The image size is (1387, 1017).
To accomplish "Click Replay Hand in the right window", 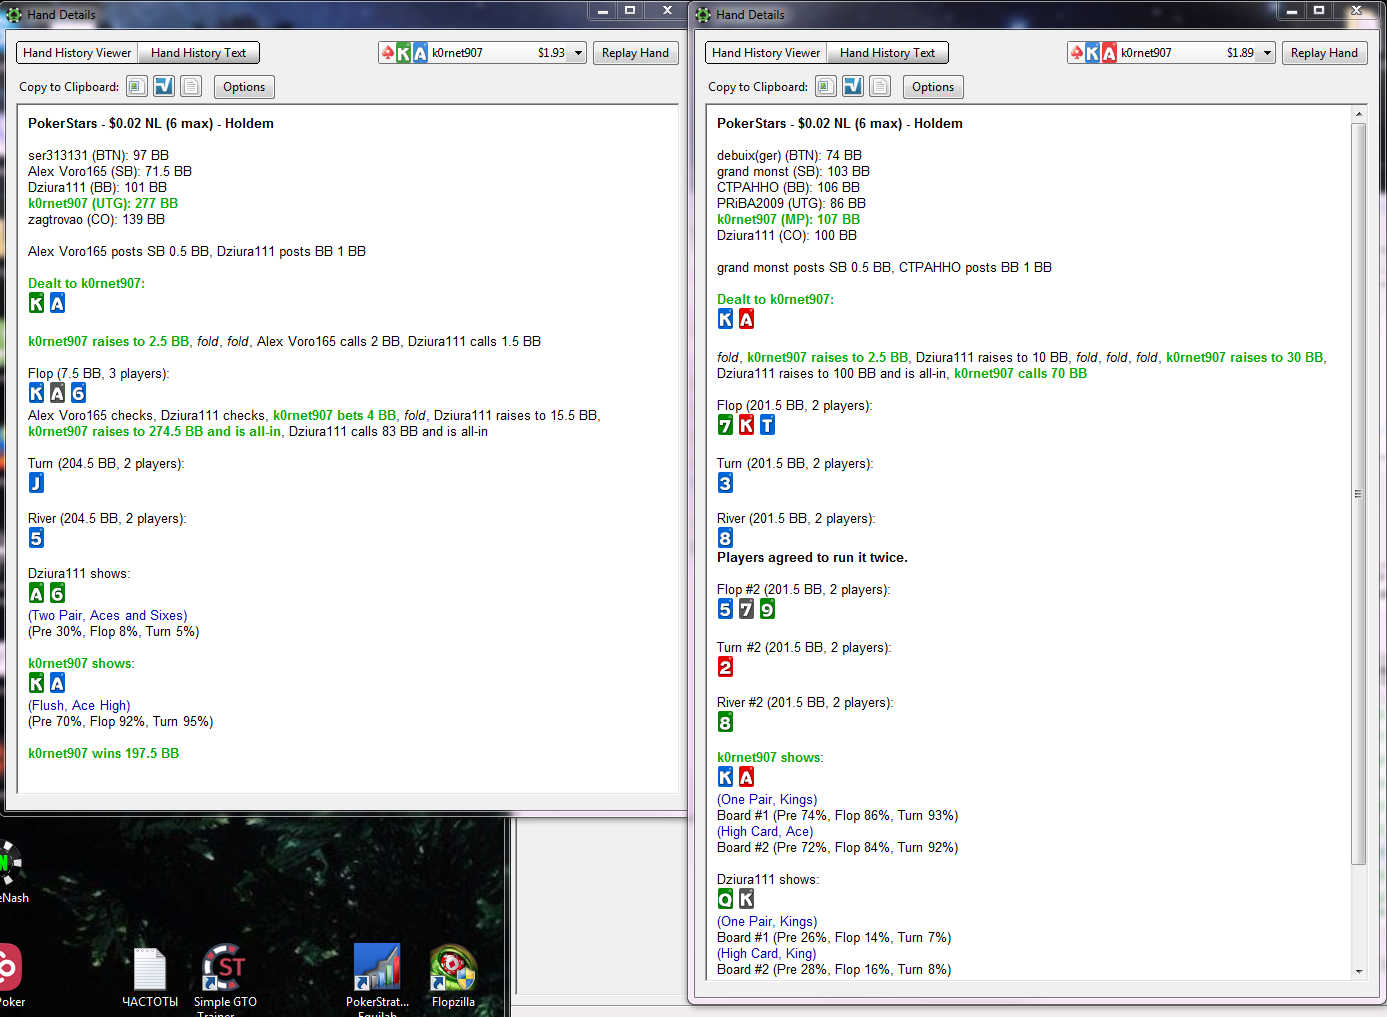I will (1324, 53).
